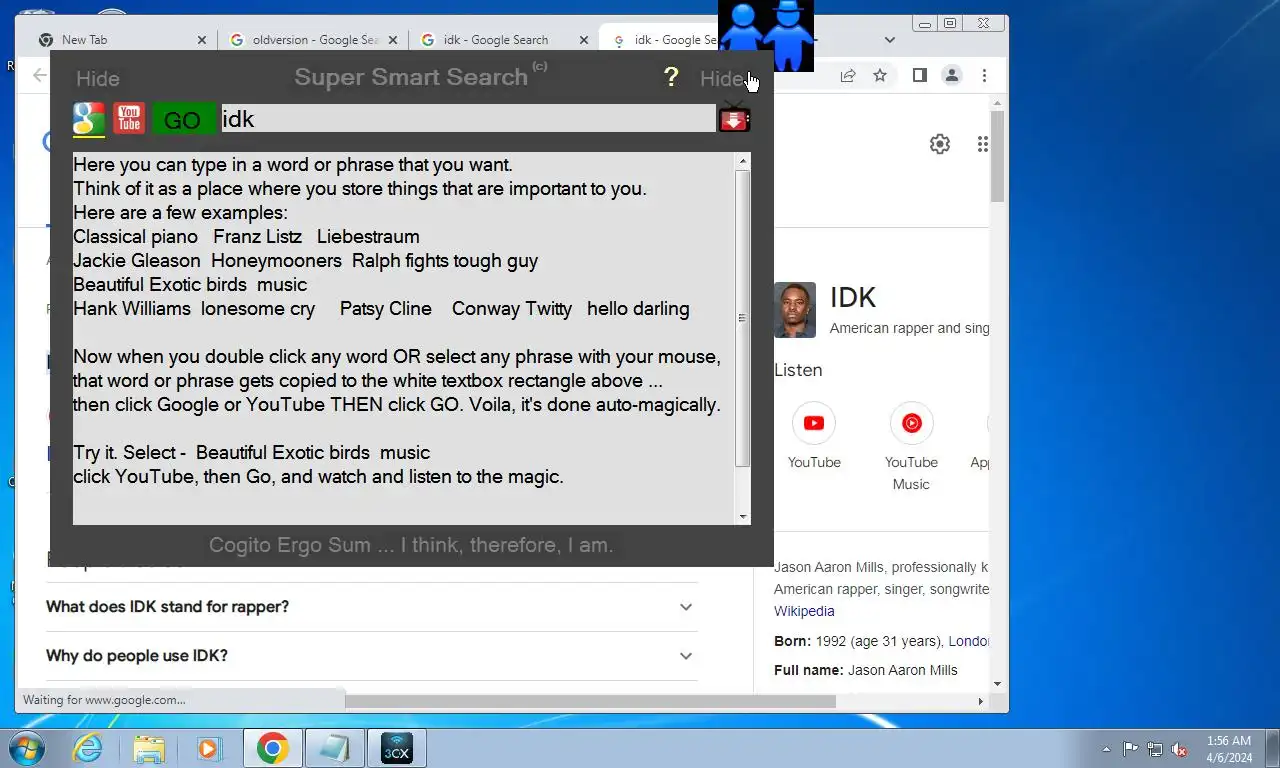Click the 'Super Smart Search' title
The width and height of the screenshot is (1280, 768).
[x=411, y=77]
